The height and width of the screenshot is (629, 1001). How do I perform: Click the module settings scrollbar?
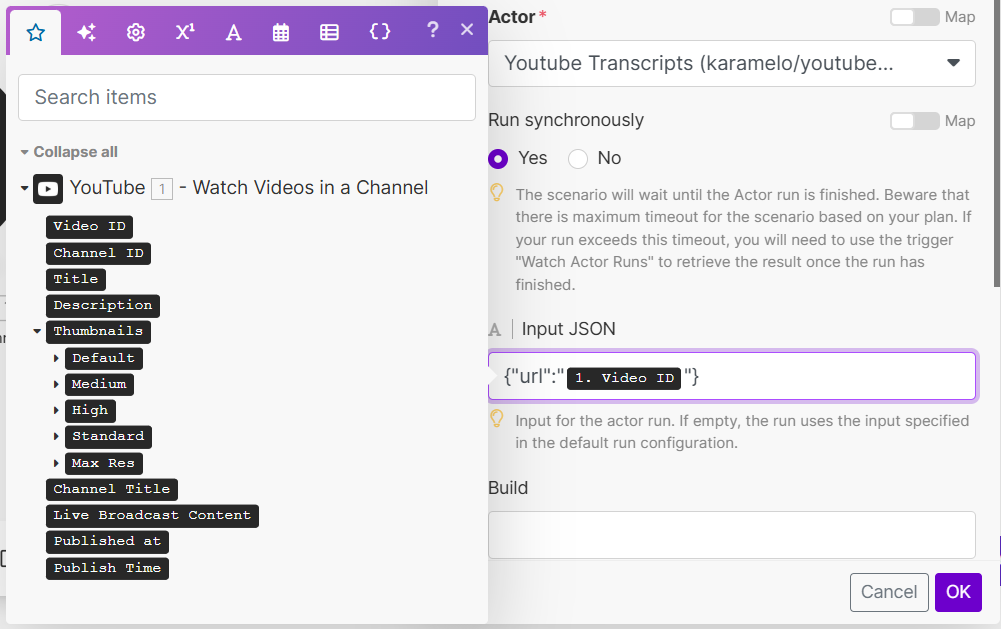click(x=997, y=144)
